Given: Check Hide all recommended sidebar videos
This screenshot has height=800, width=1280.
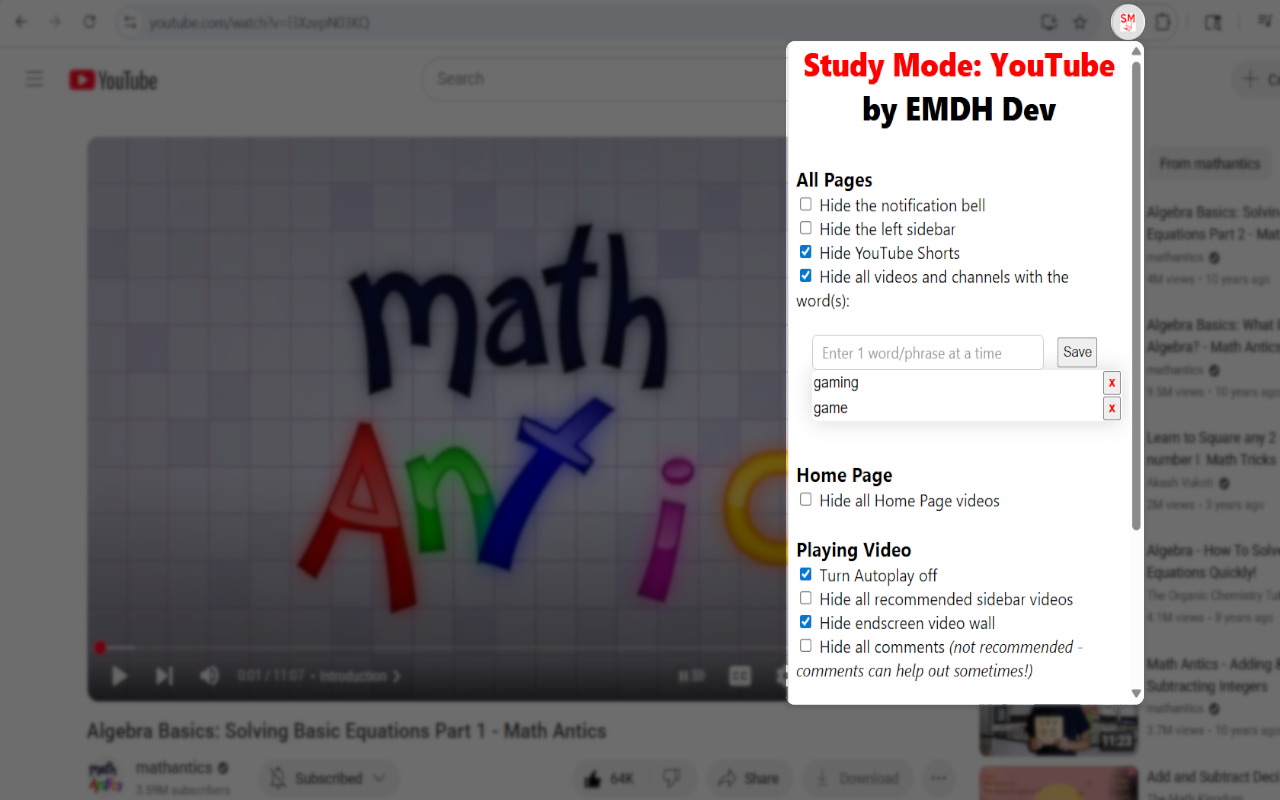Looking at the screenshot, I should pos(805,597).
